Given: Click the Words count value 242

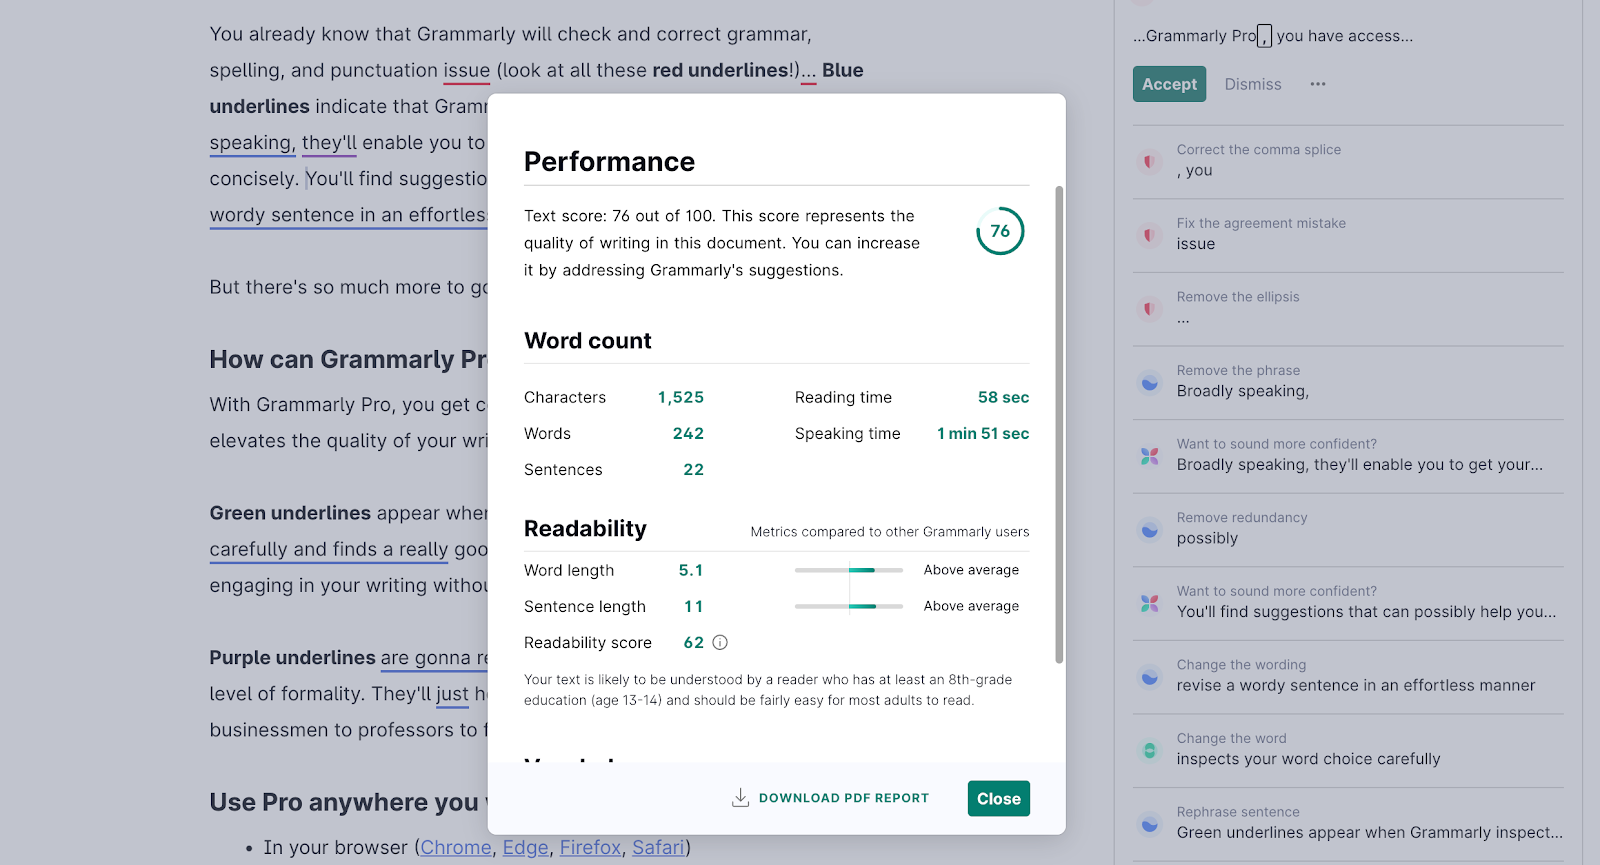Looking at the screenshot, I should point(688,433).
